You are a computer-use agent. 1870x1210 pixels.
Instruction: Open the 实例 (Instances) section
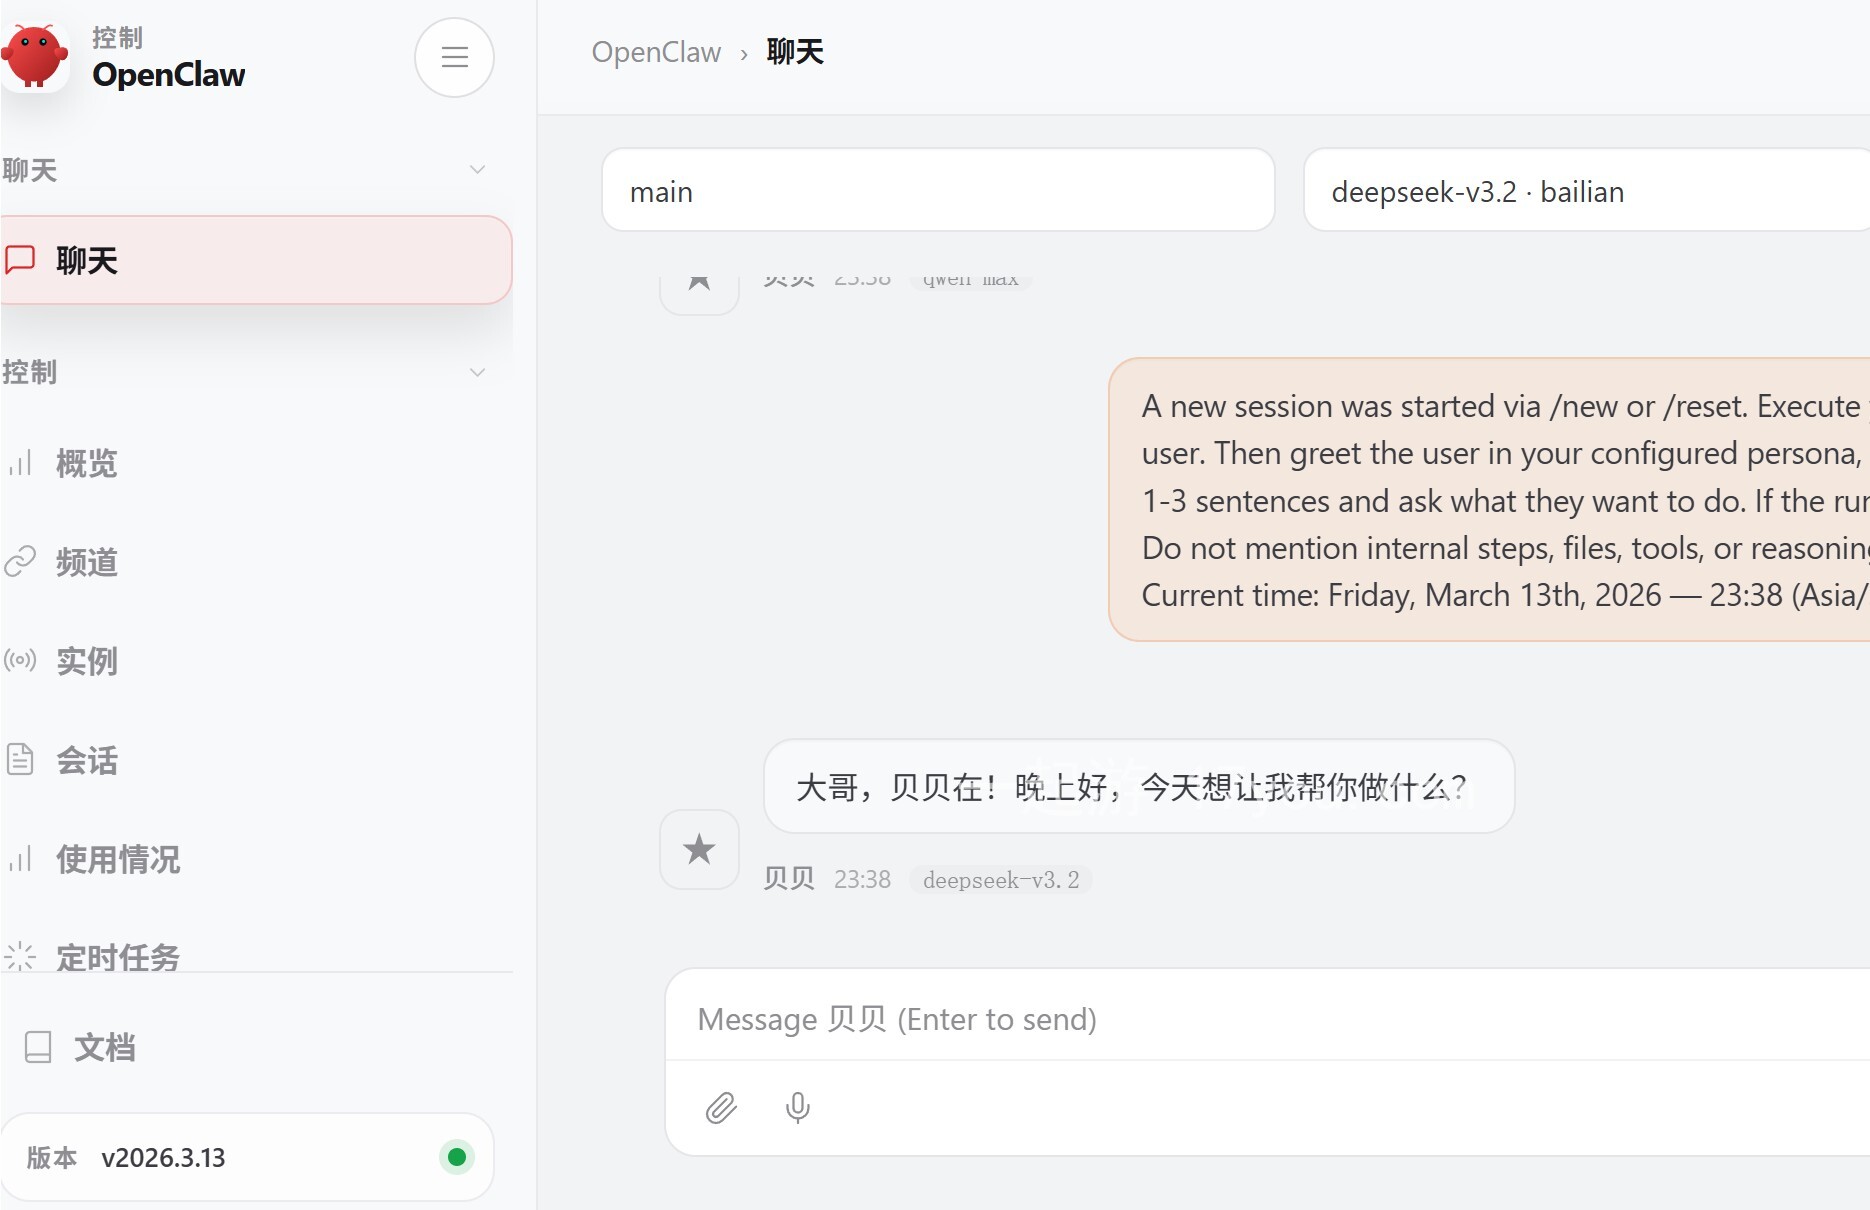click(x=86, y=661)
